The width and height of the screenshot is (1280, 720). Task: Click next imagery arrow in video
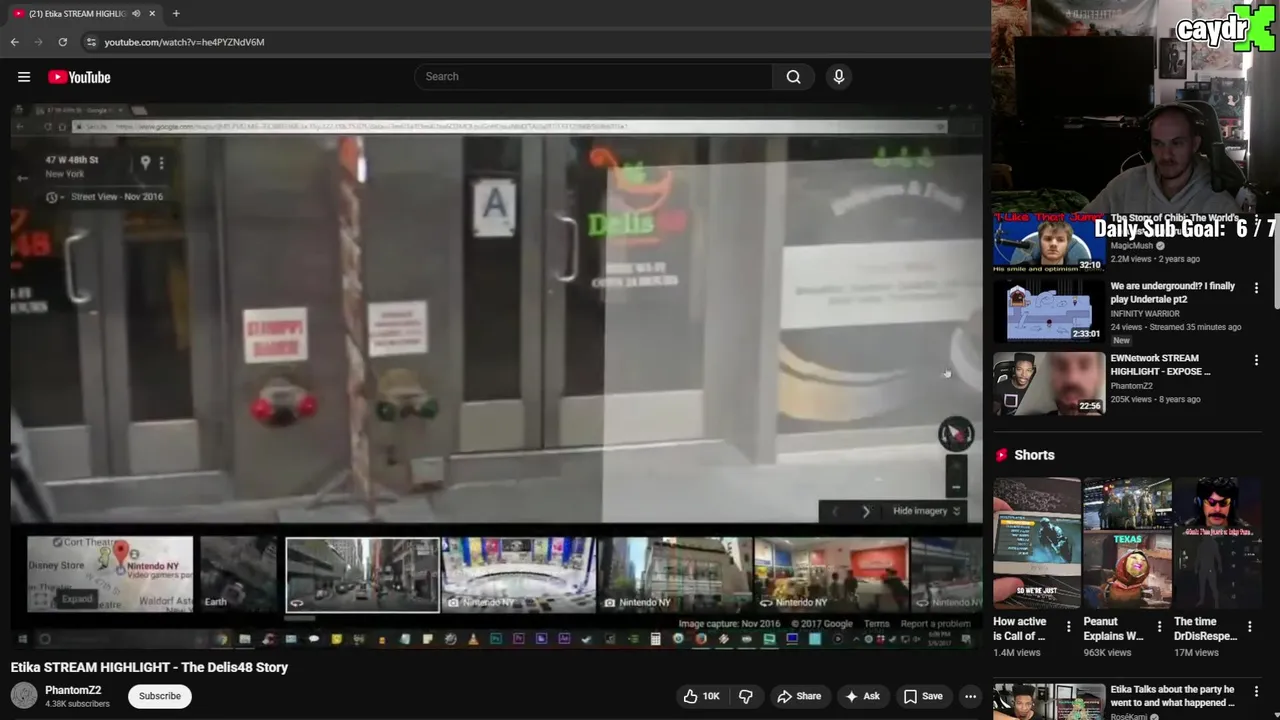[x=866, y=511]
